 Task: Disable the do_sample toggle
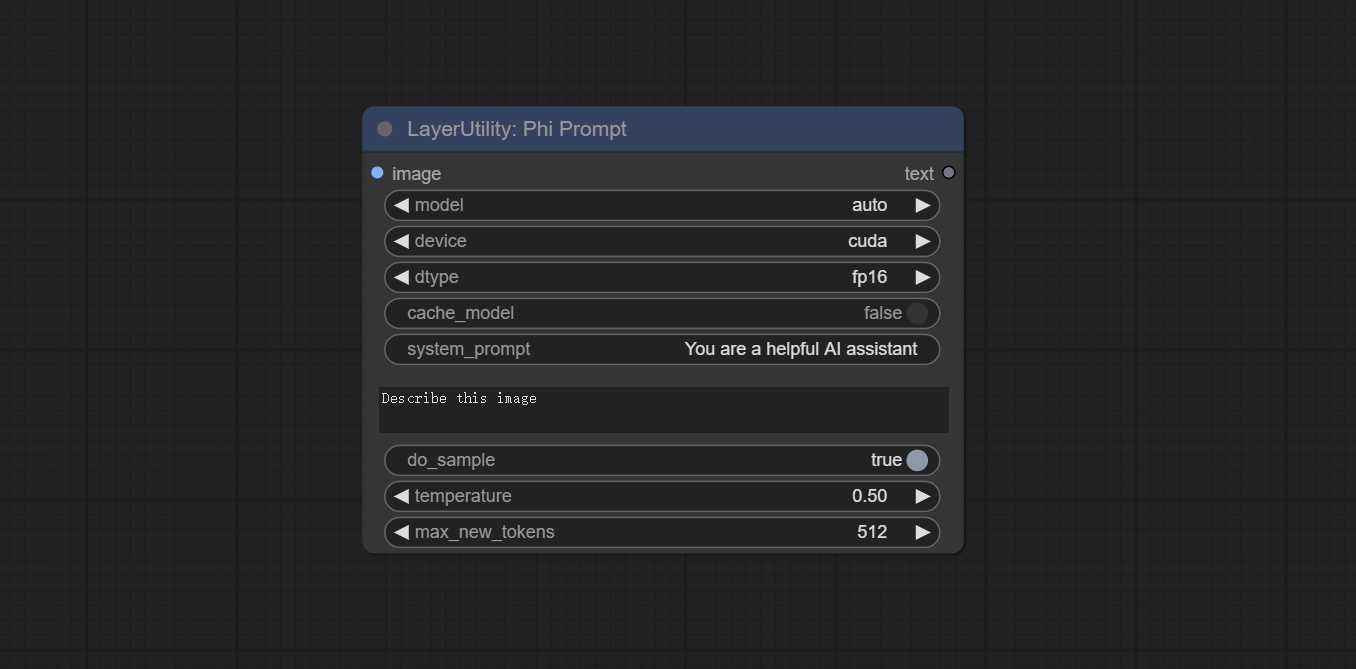click(x=916, y=460)
